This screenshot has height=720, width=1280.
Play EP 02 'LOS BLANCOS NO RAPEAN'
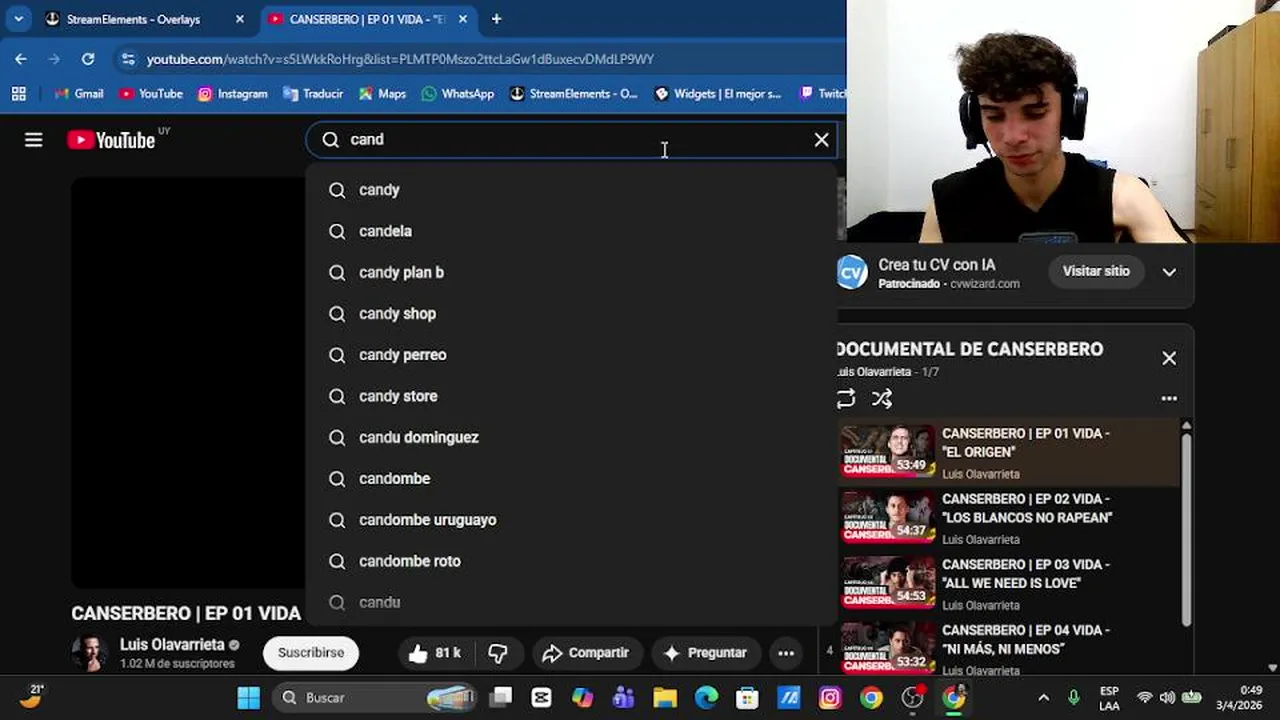[1008, 518]
